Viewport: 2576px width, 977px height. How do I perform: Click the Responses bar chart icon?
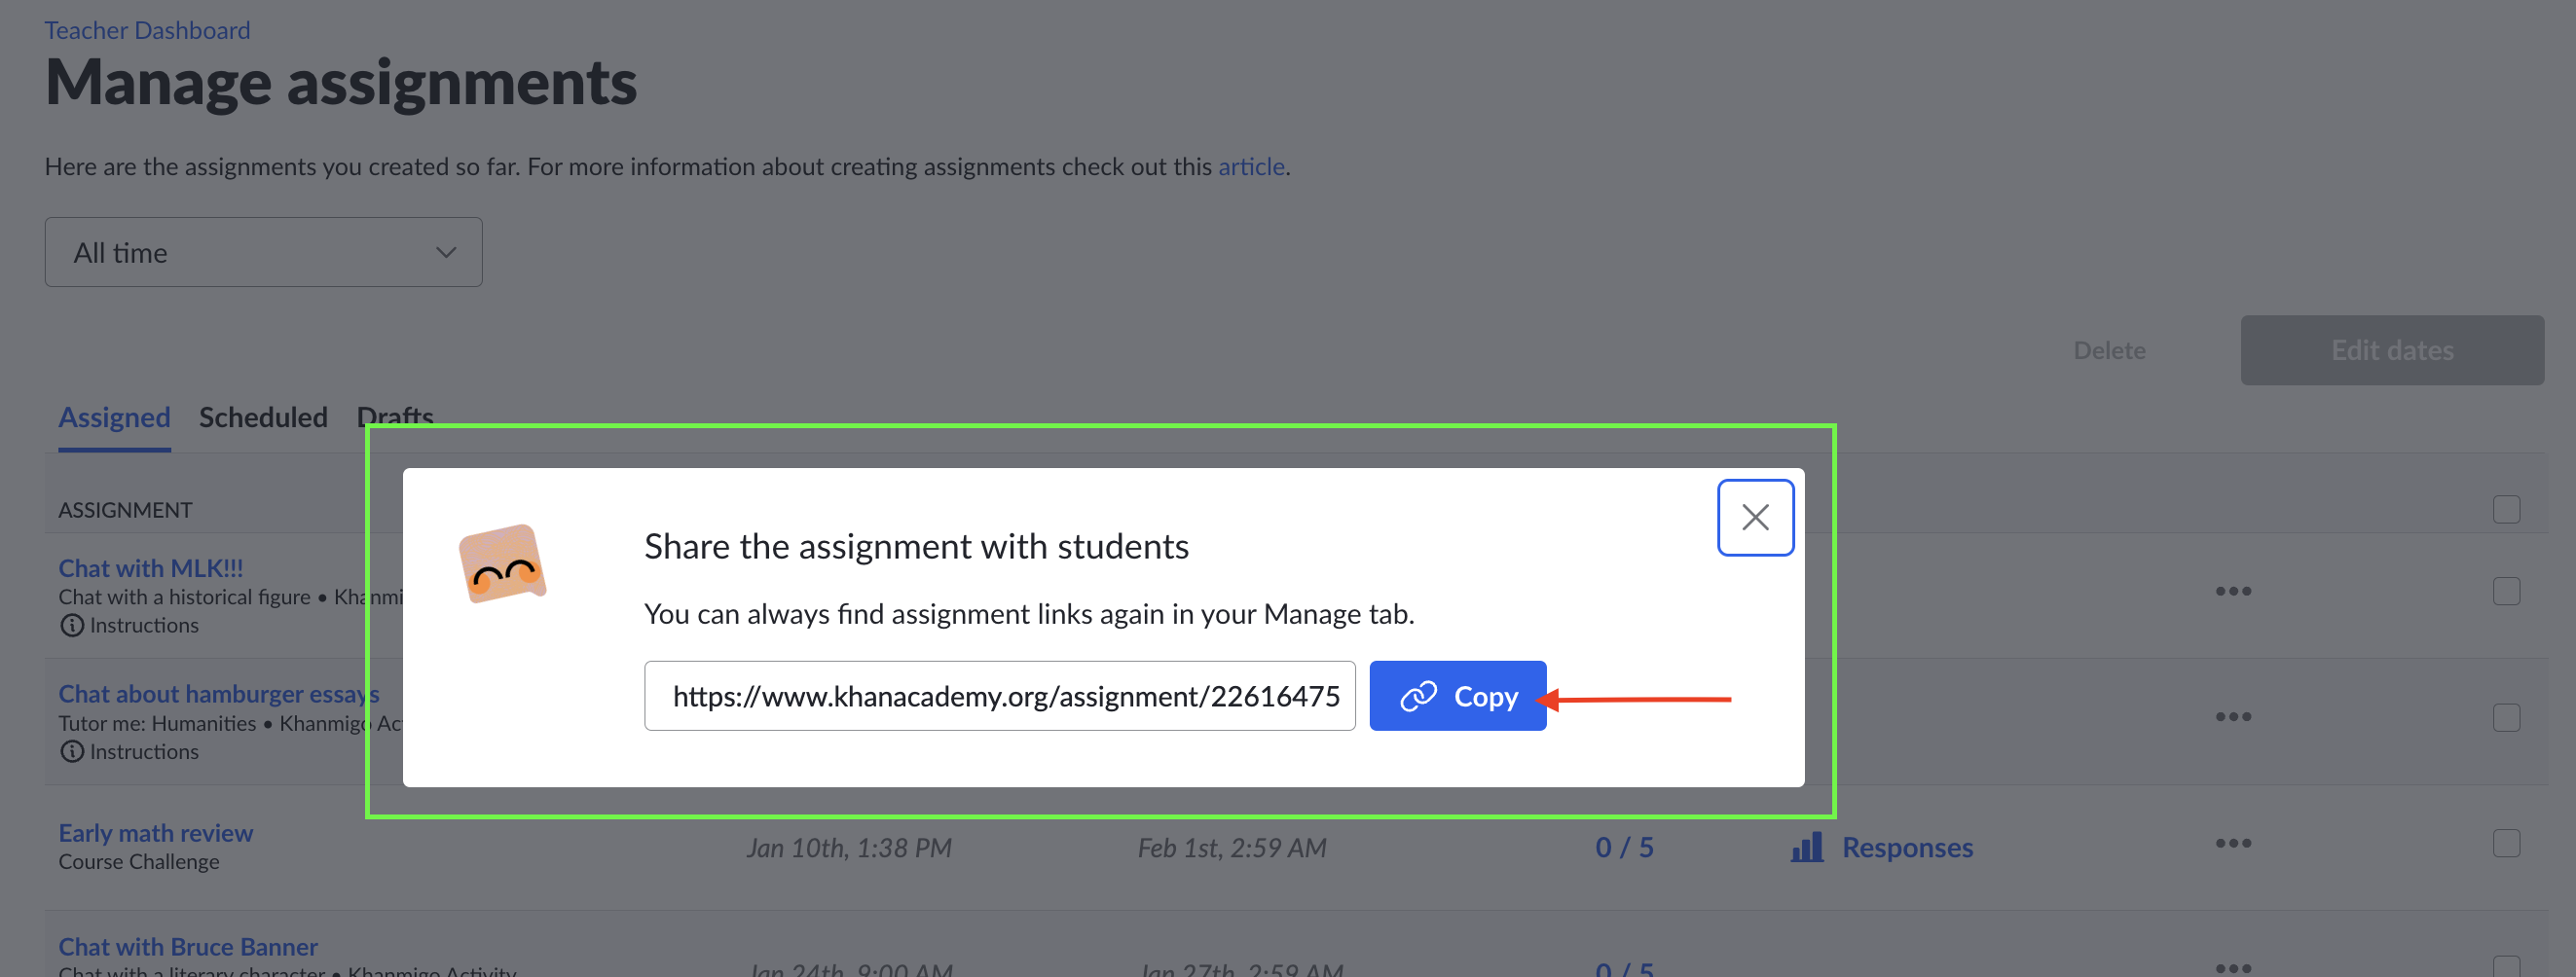(1805, 847)
